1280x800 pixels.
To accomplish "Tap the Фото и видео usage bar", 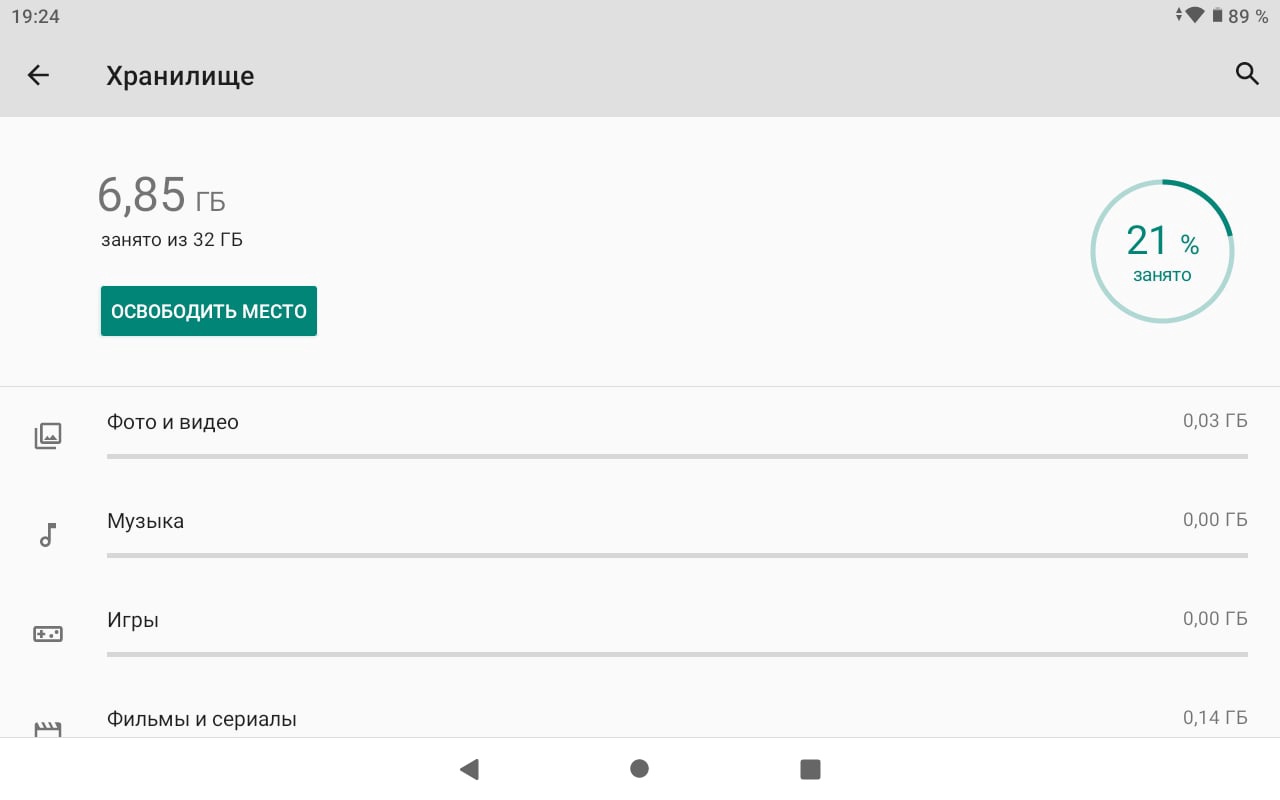I will [677, 456].
